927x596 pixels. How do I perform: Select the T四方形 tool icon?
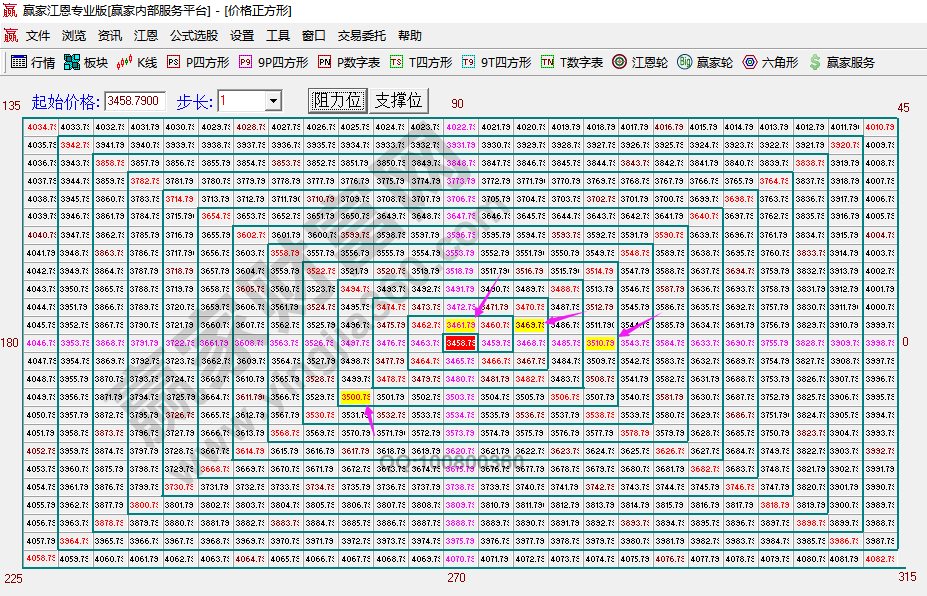397,62
